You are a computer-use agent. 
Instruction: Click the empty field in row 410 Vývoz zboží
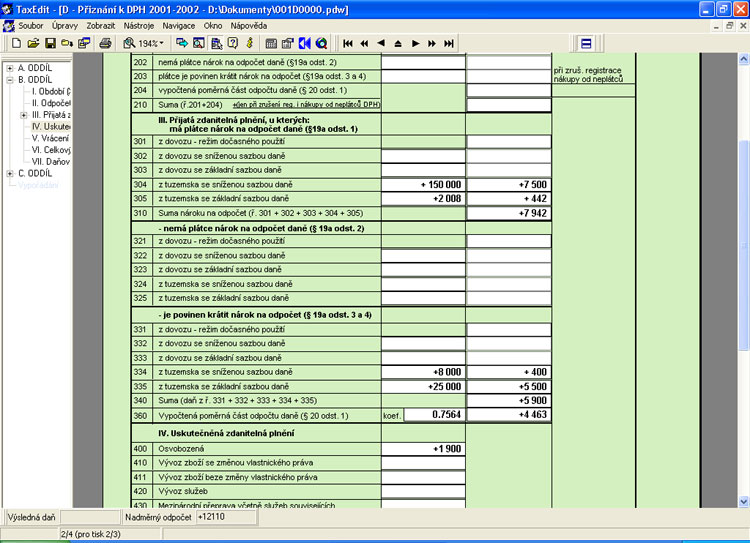(x=423, y=463)
